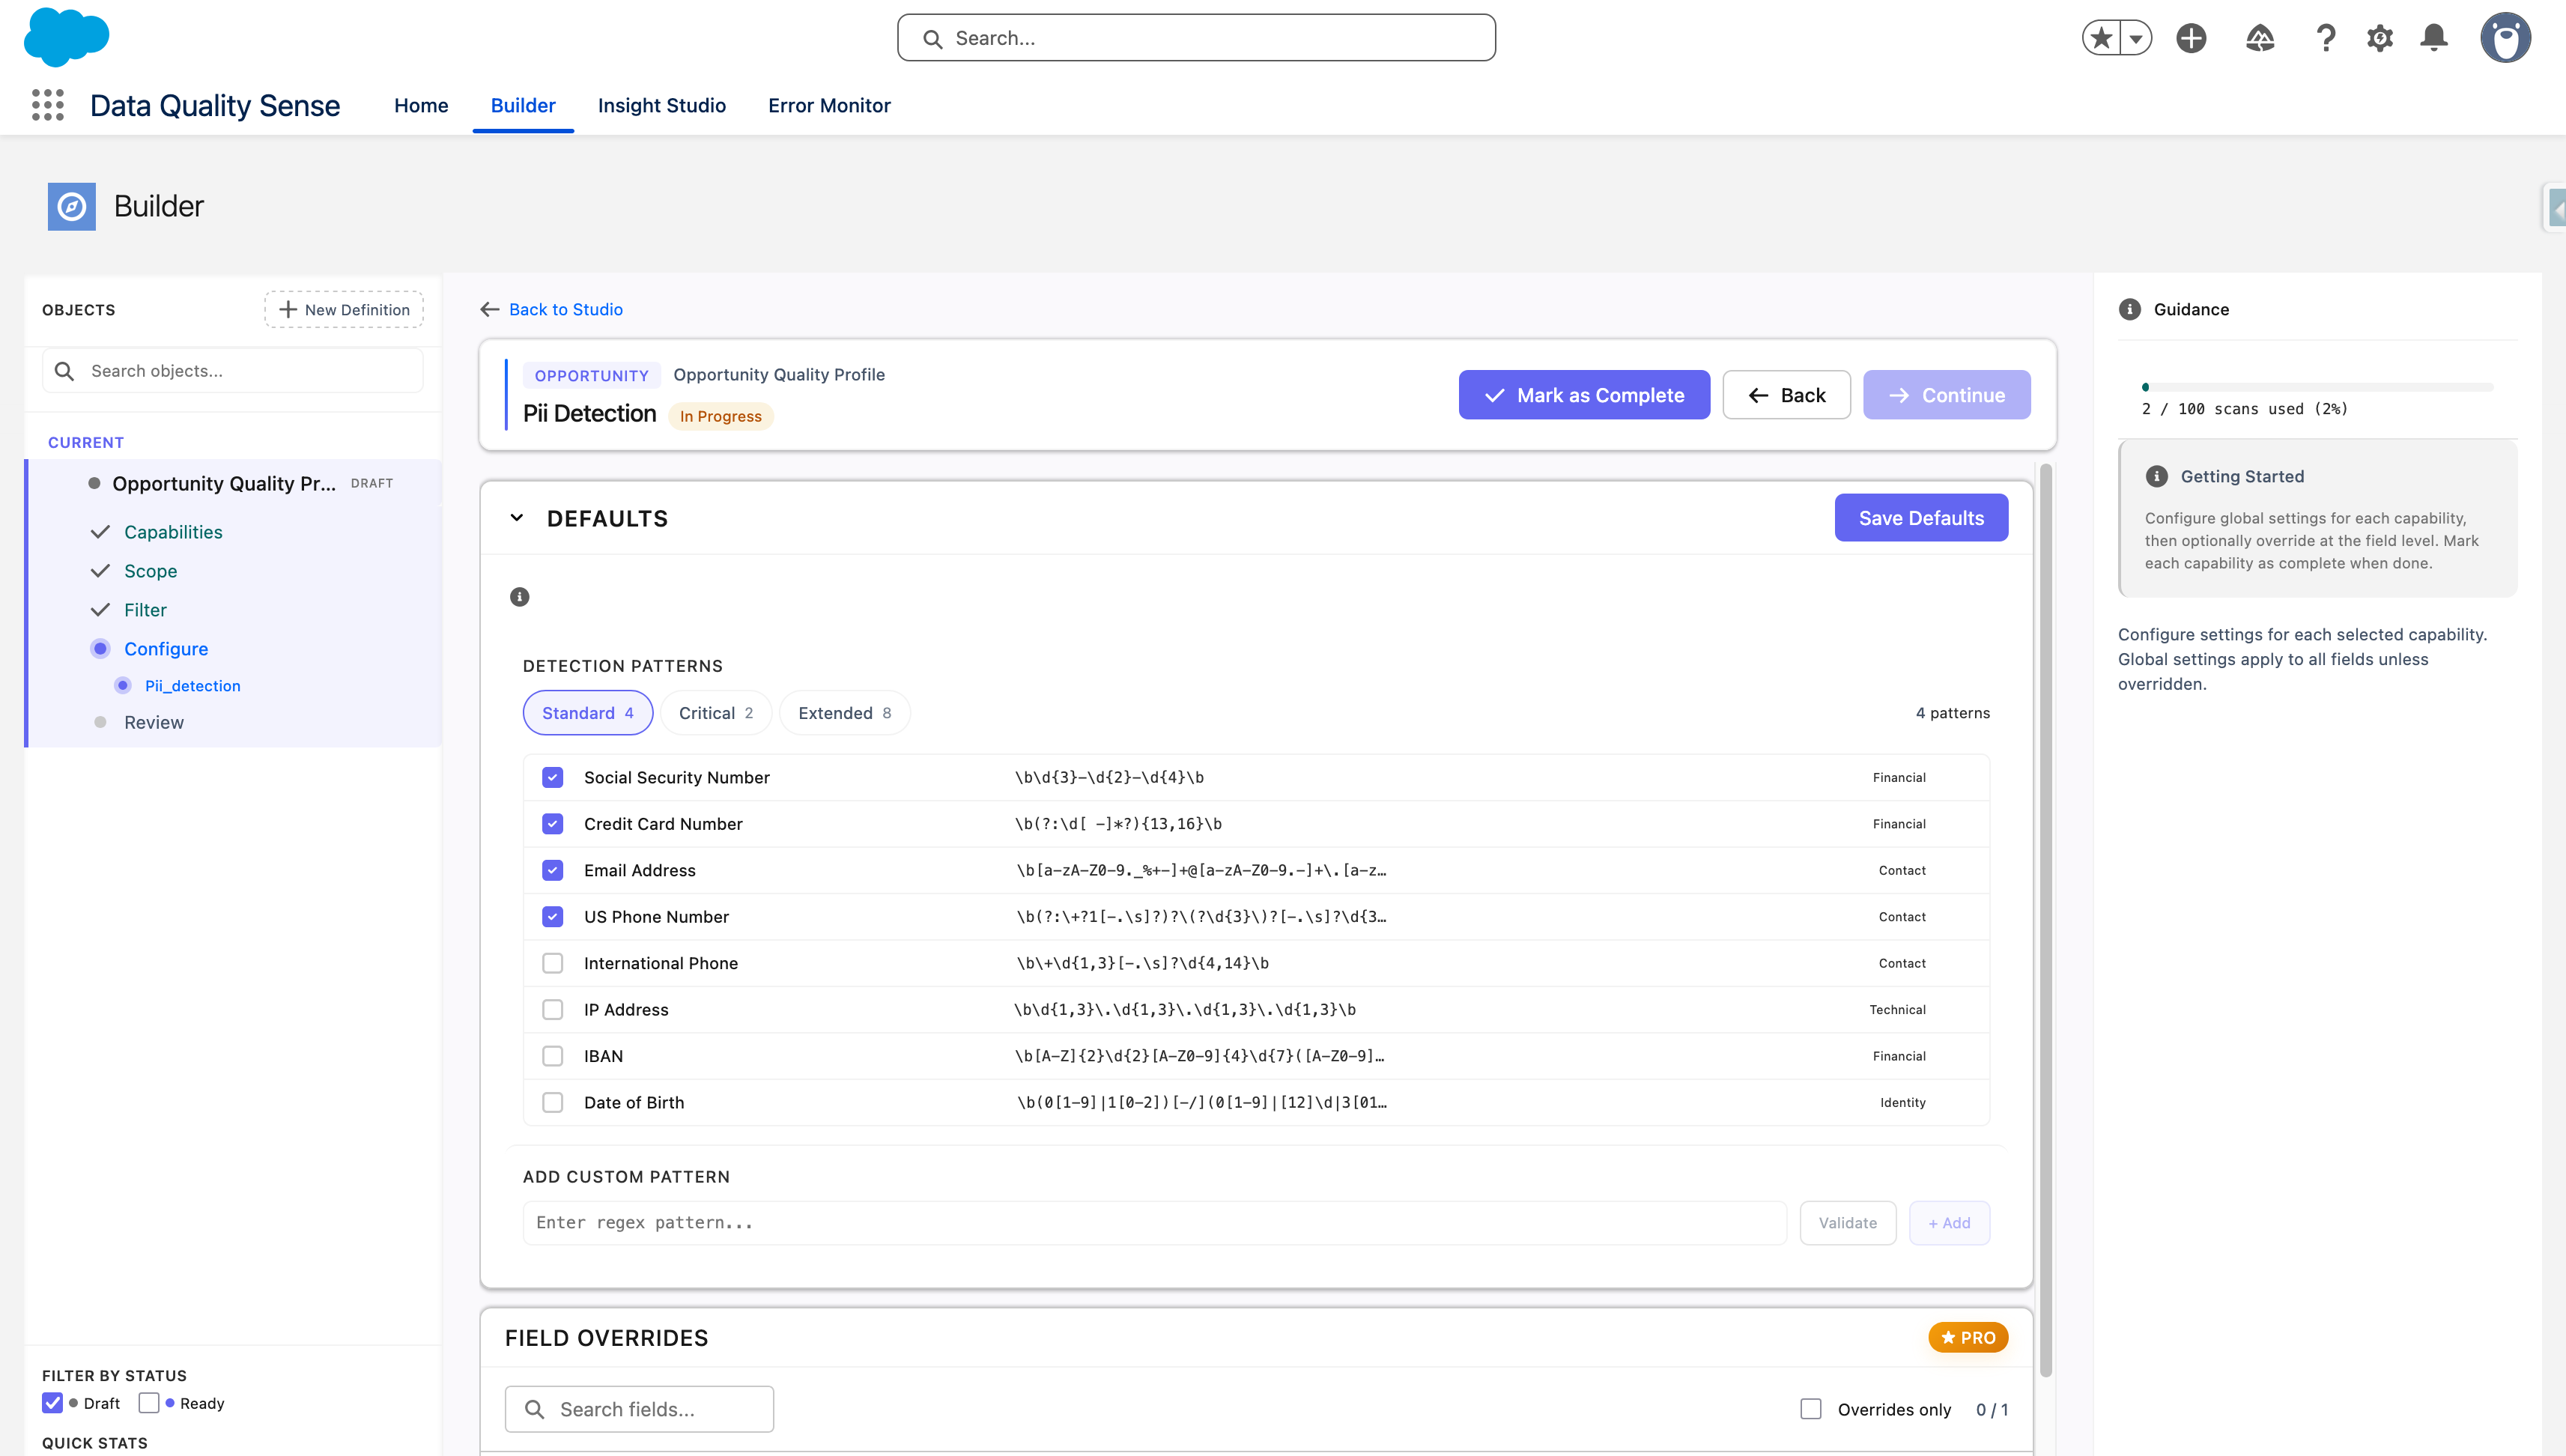Uncheck Social Security Number pattern
This screenshot has width=2566, height=1456.
[x=553, y=777]
